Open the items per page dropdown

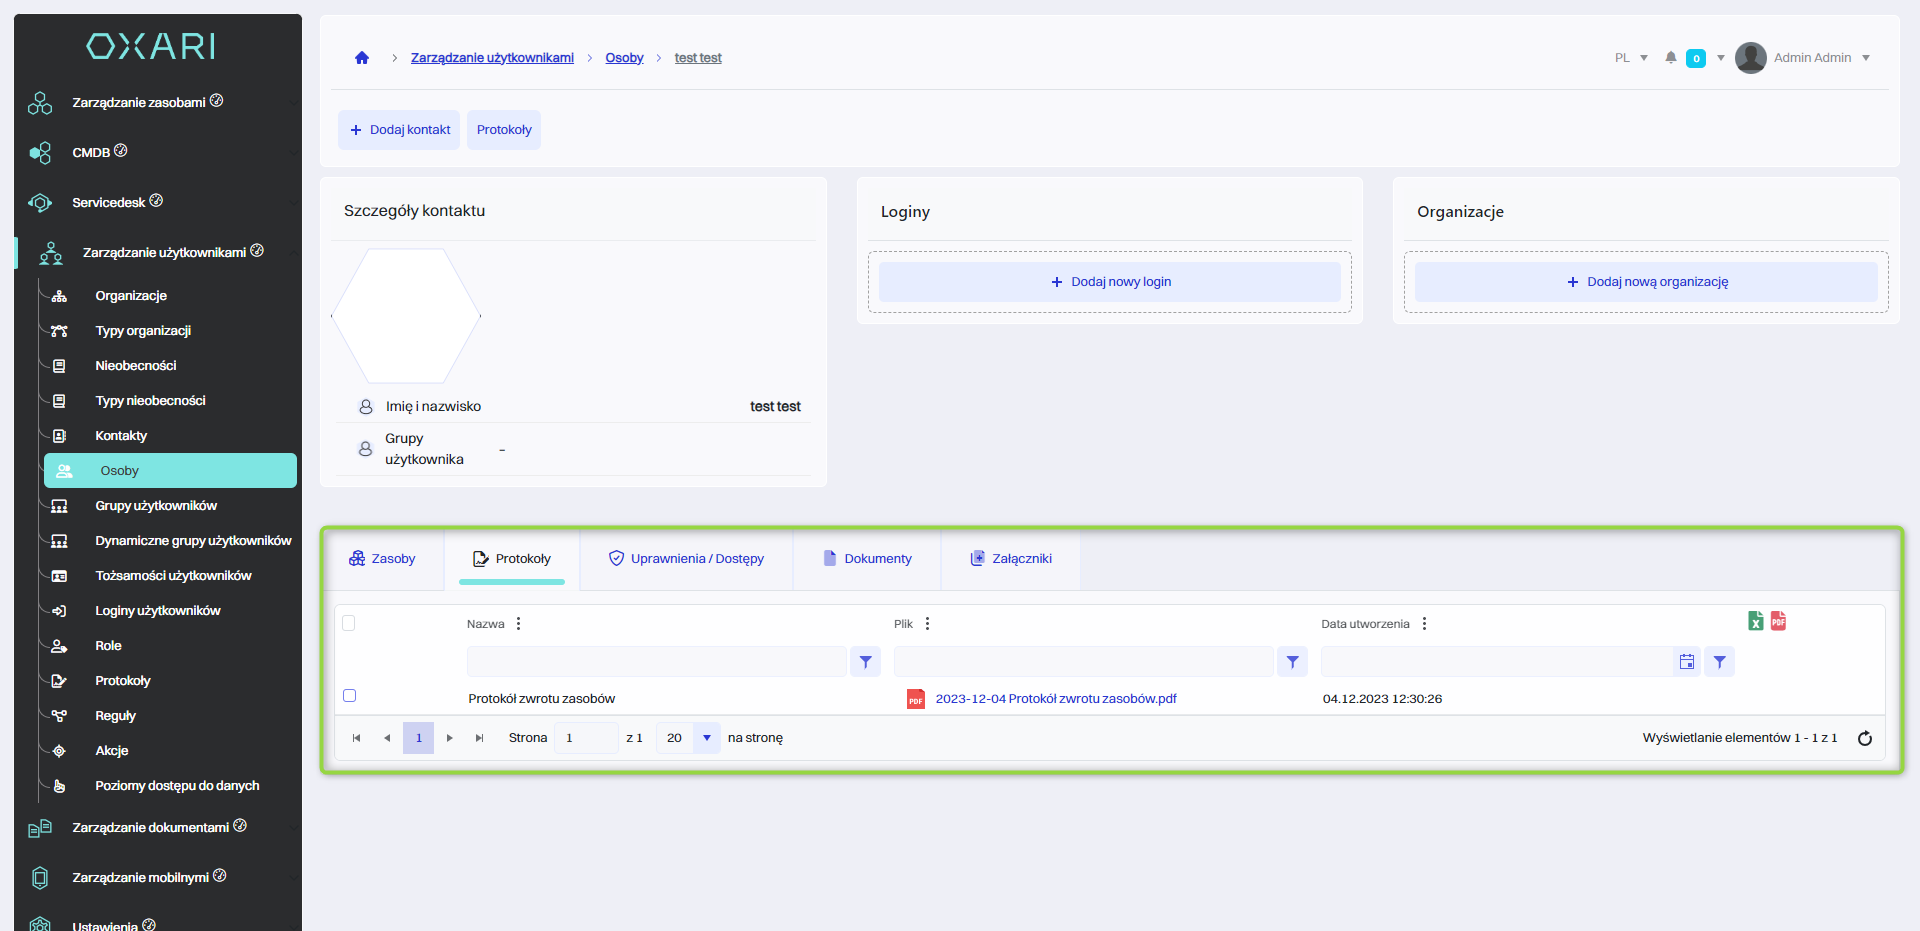click(x=706, y=738)
